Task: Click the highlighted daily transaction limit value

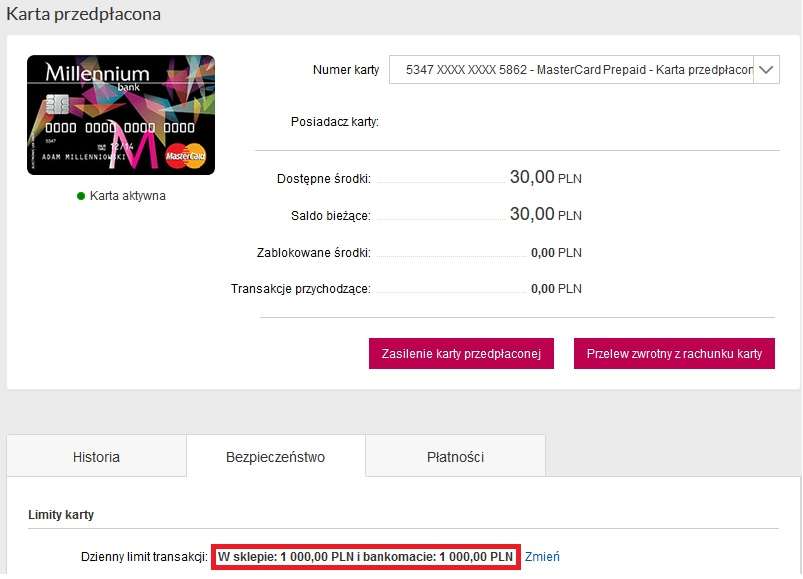Action: pos(365,556)
